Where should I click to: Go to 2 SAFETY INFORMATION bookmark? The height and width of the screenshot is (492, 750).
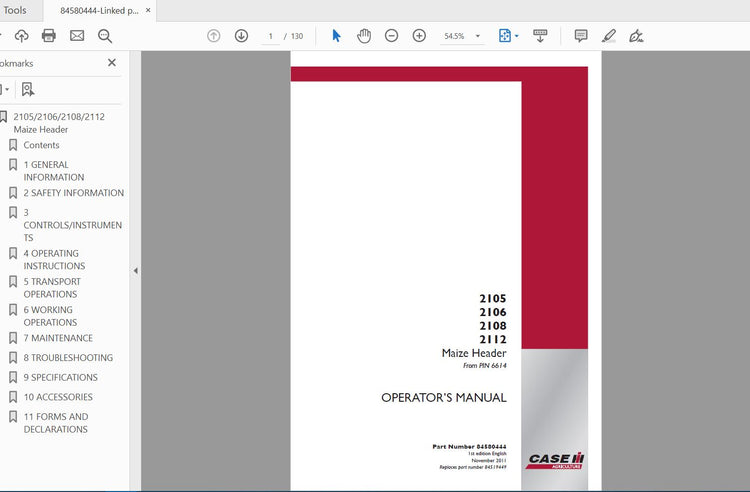coord(74,193)
